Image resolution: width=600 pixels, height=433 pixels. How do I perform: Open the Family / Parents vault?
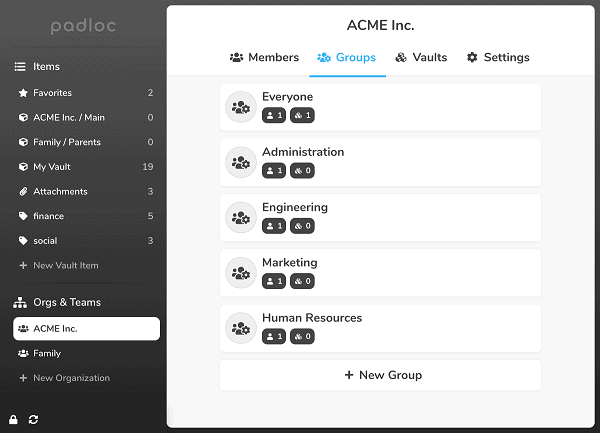pyautogui.click(x=86, y=142)
